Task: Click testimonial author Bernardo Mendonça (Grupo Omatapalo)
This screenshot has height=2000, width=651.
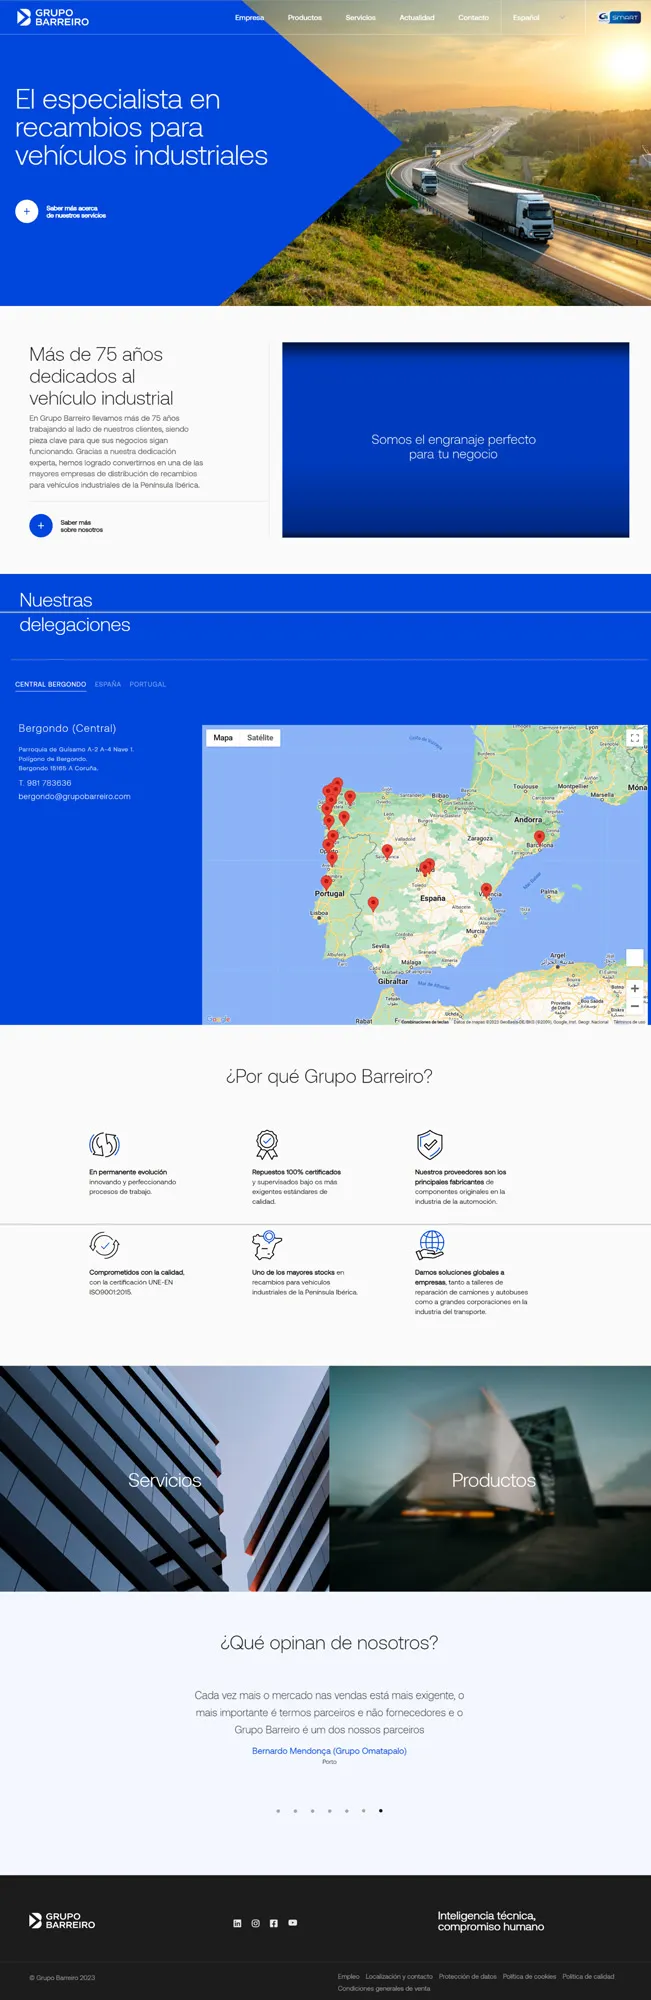Action: (329, 1751)
